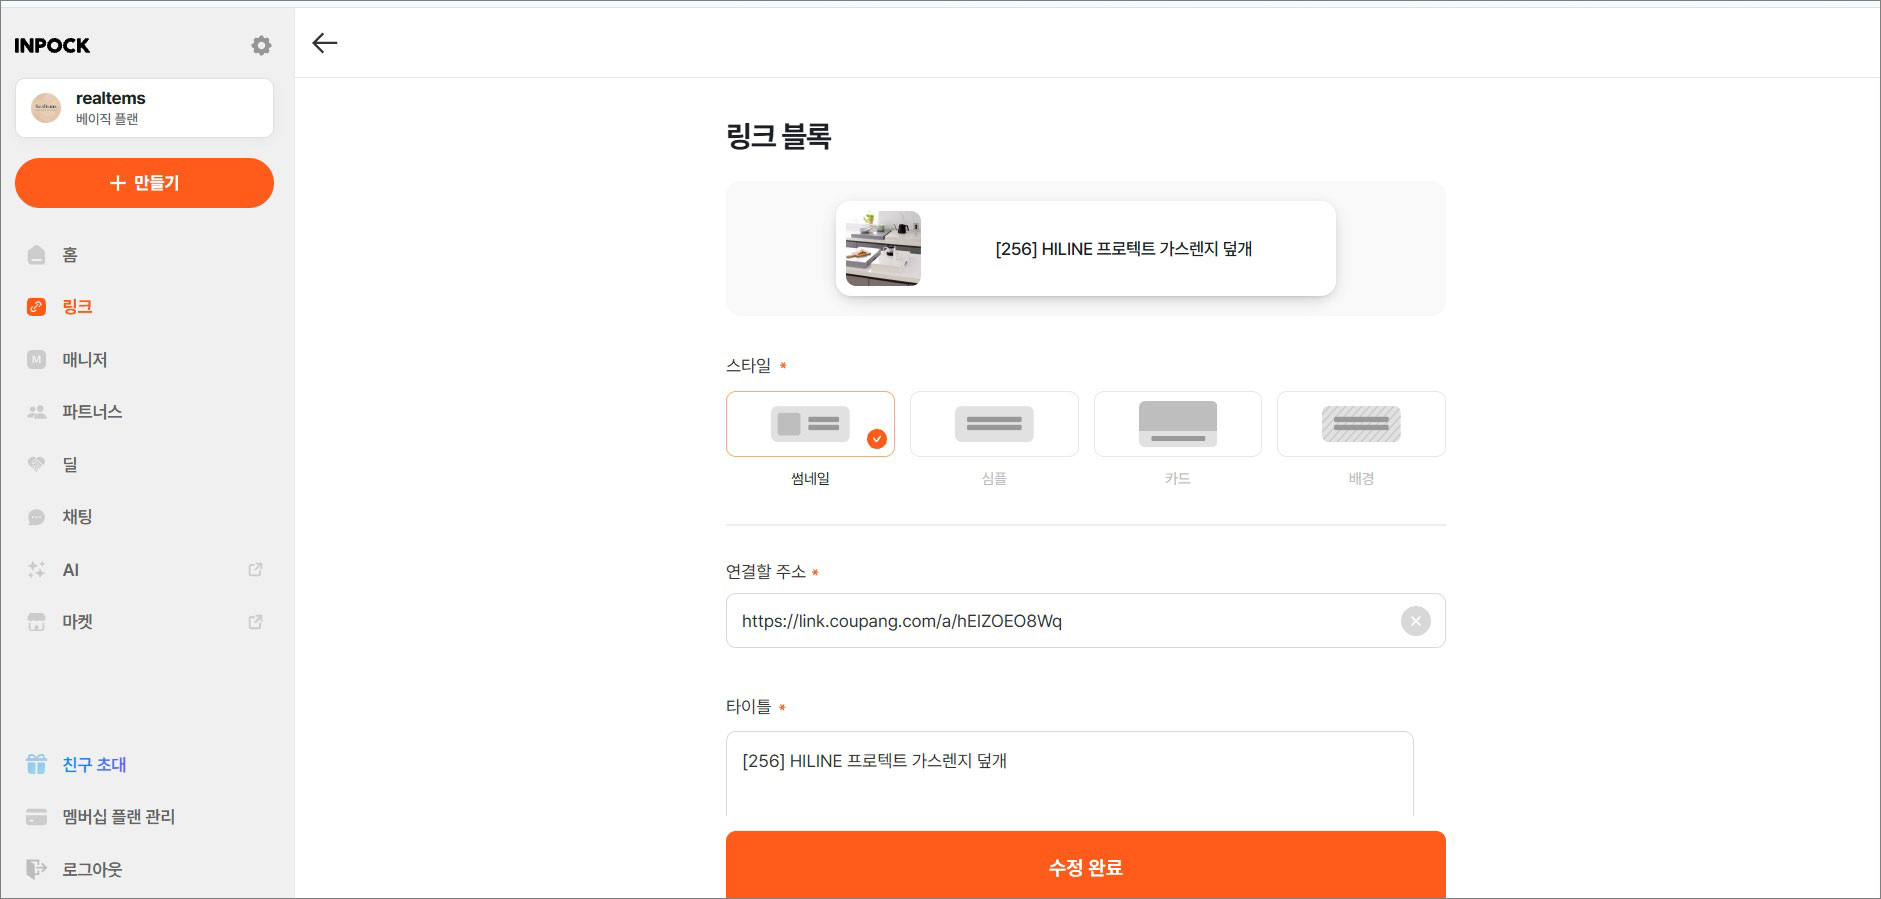Click the 링크 블록 heading
The width and height of the screenshot is (1881, 899).
(x=779, y=136)
